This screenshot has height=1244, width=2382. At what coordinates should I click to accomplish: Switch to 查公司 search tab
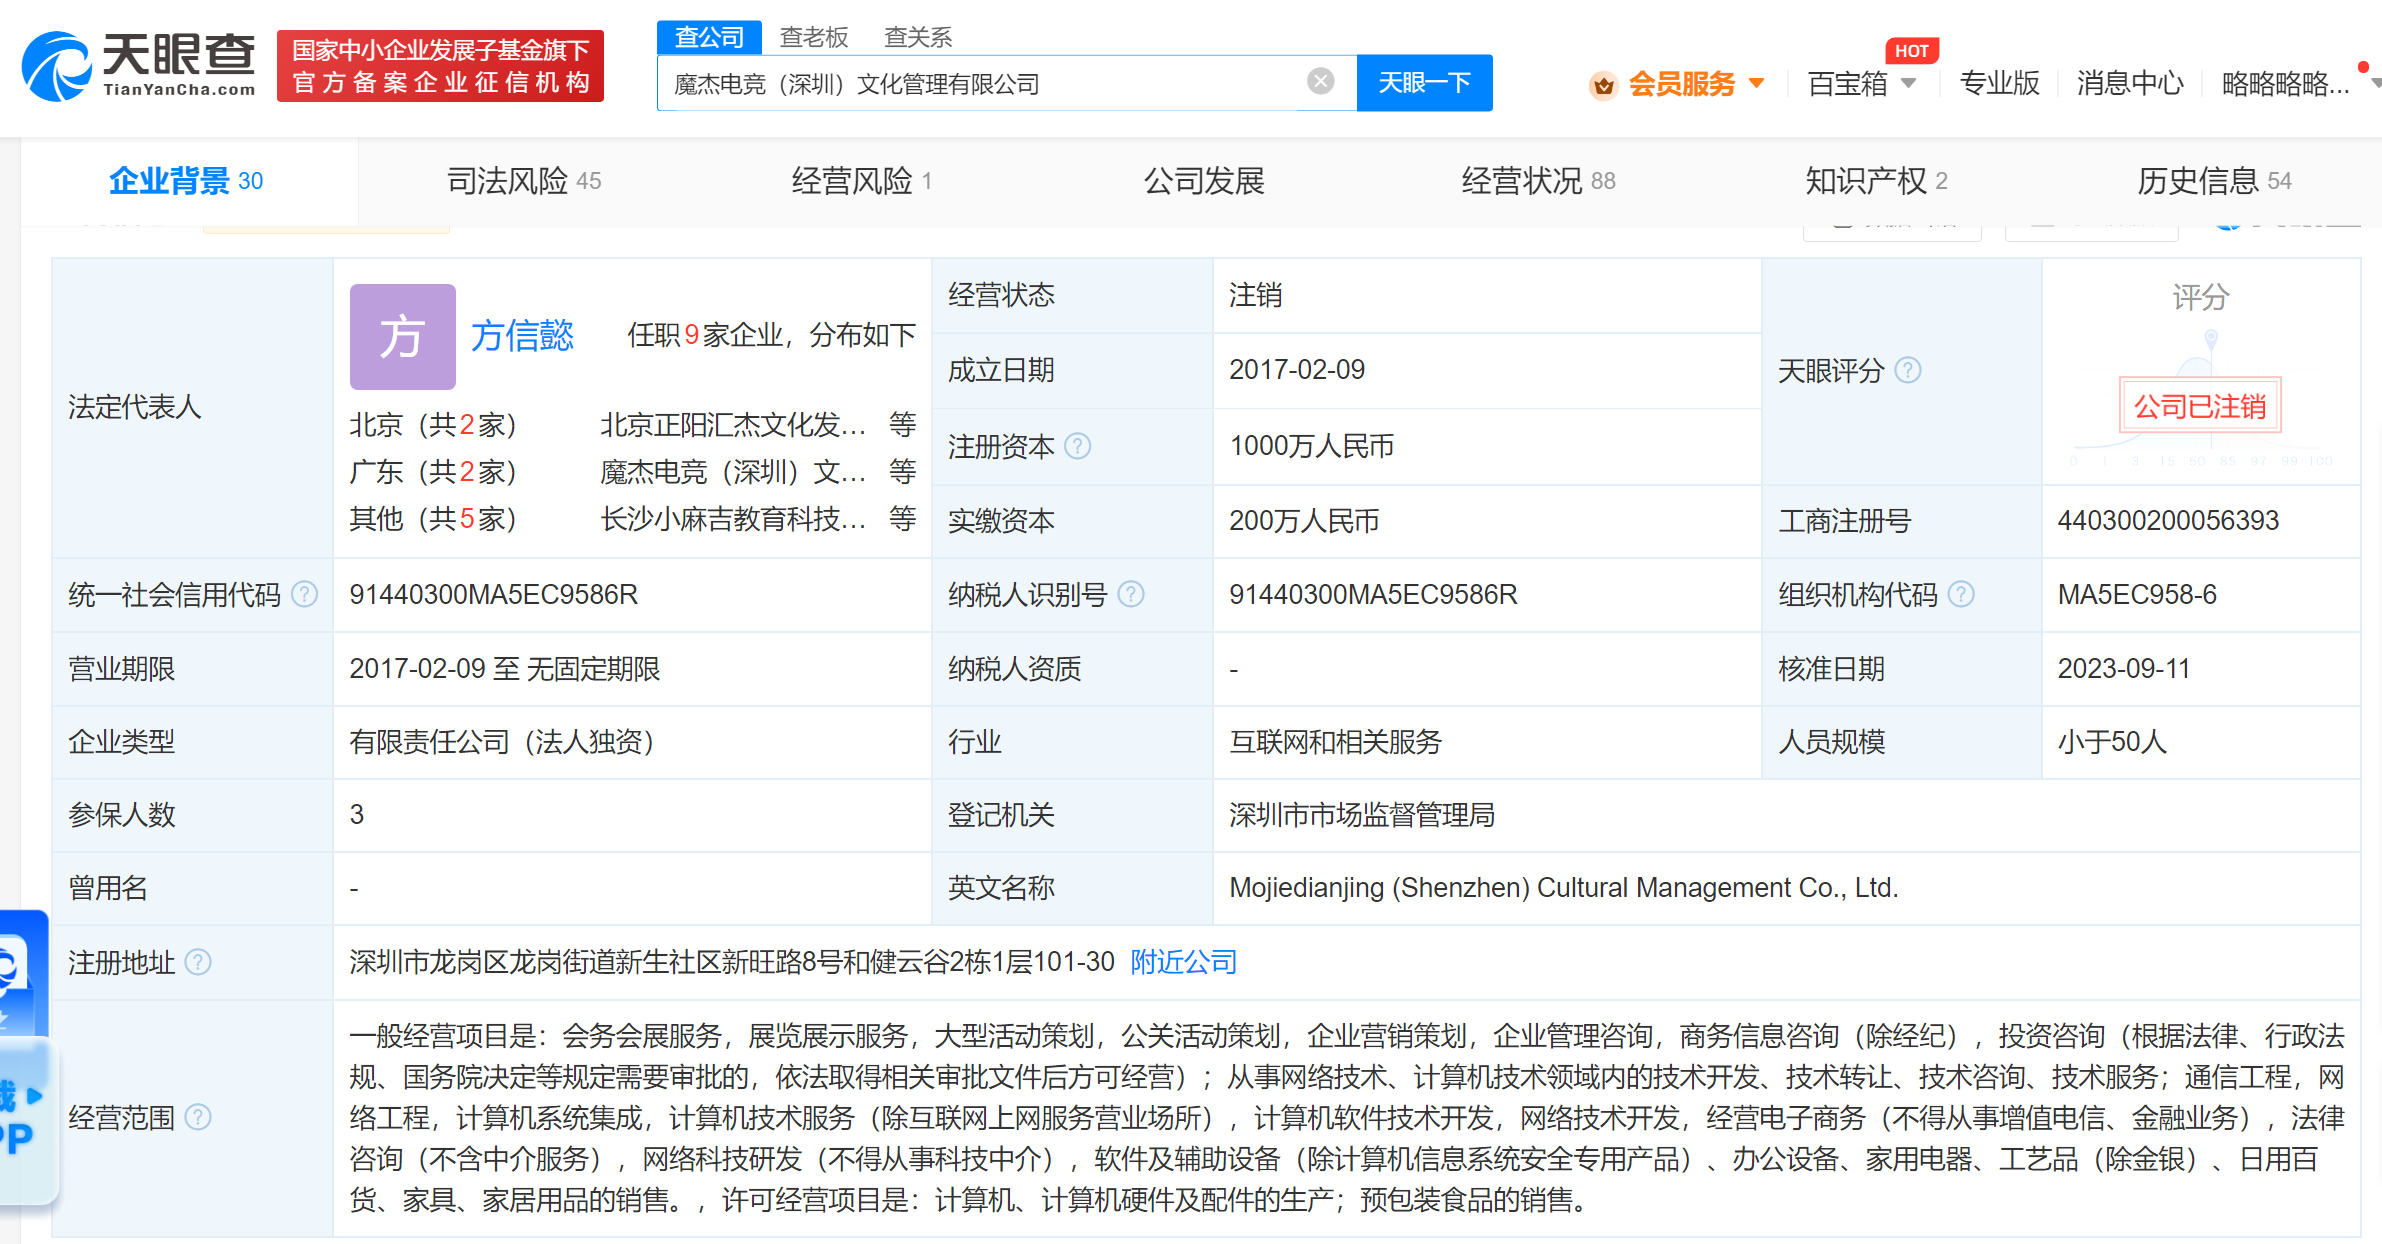pos(709,37)
